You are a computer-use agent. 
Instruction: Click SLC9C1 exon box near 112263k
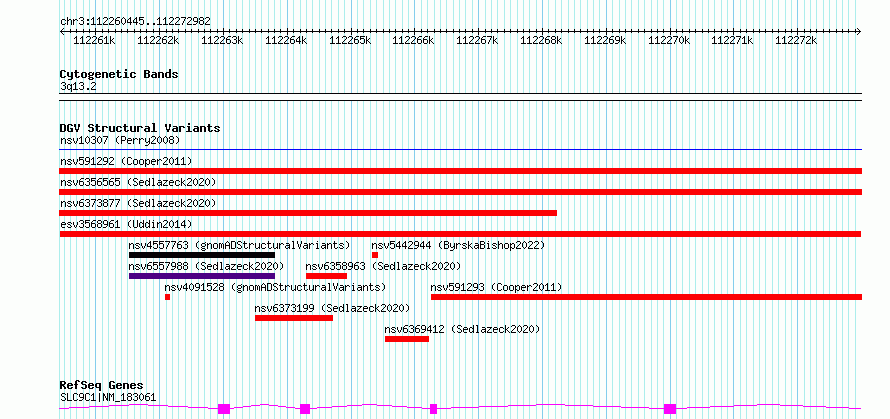[224, 409]
